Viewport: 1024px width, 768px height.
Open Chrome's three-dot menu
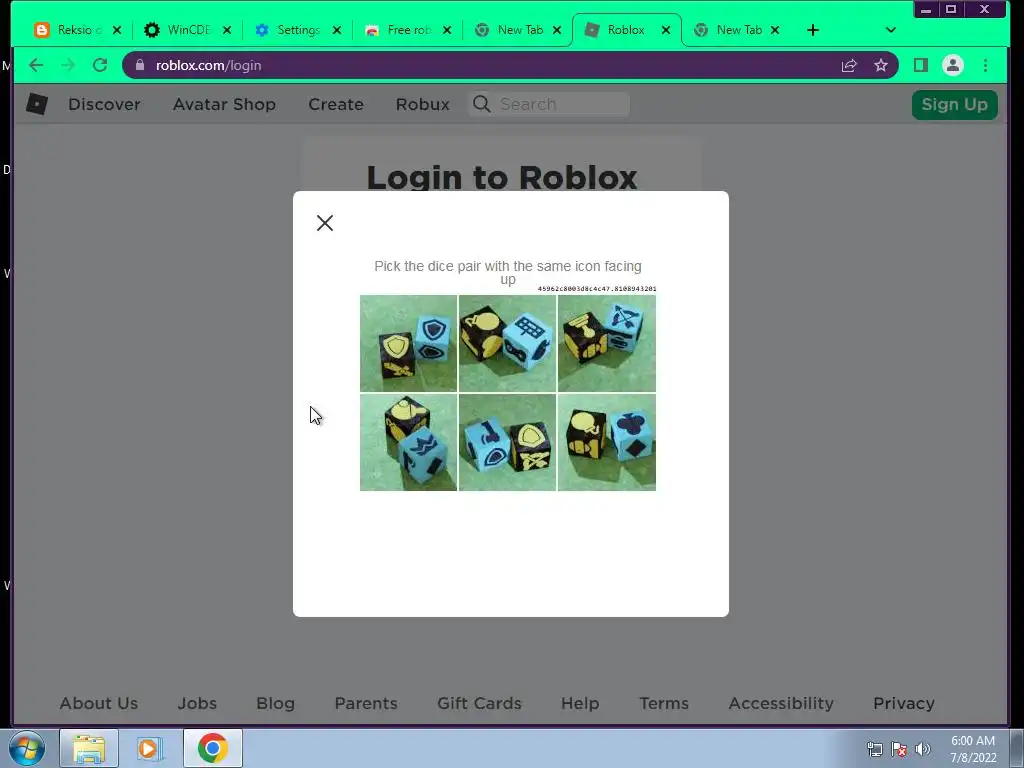pos(985,65)
